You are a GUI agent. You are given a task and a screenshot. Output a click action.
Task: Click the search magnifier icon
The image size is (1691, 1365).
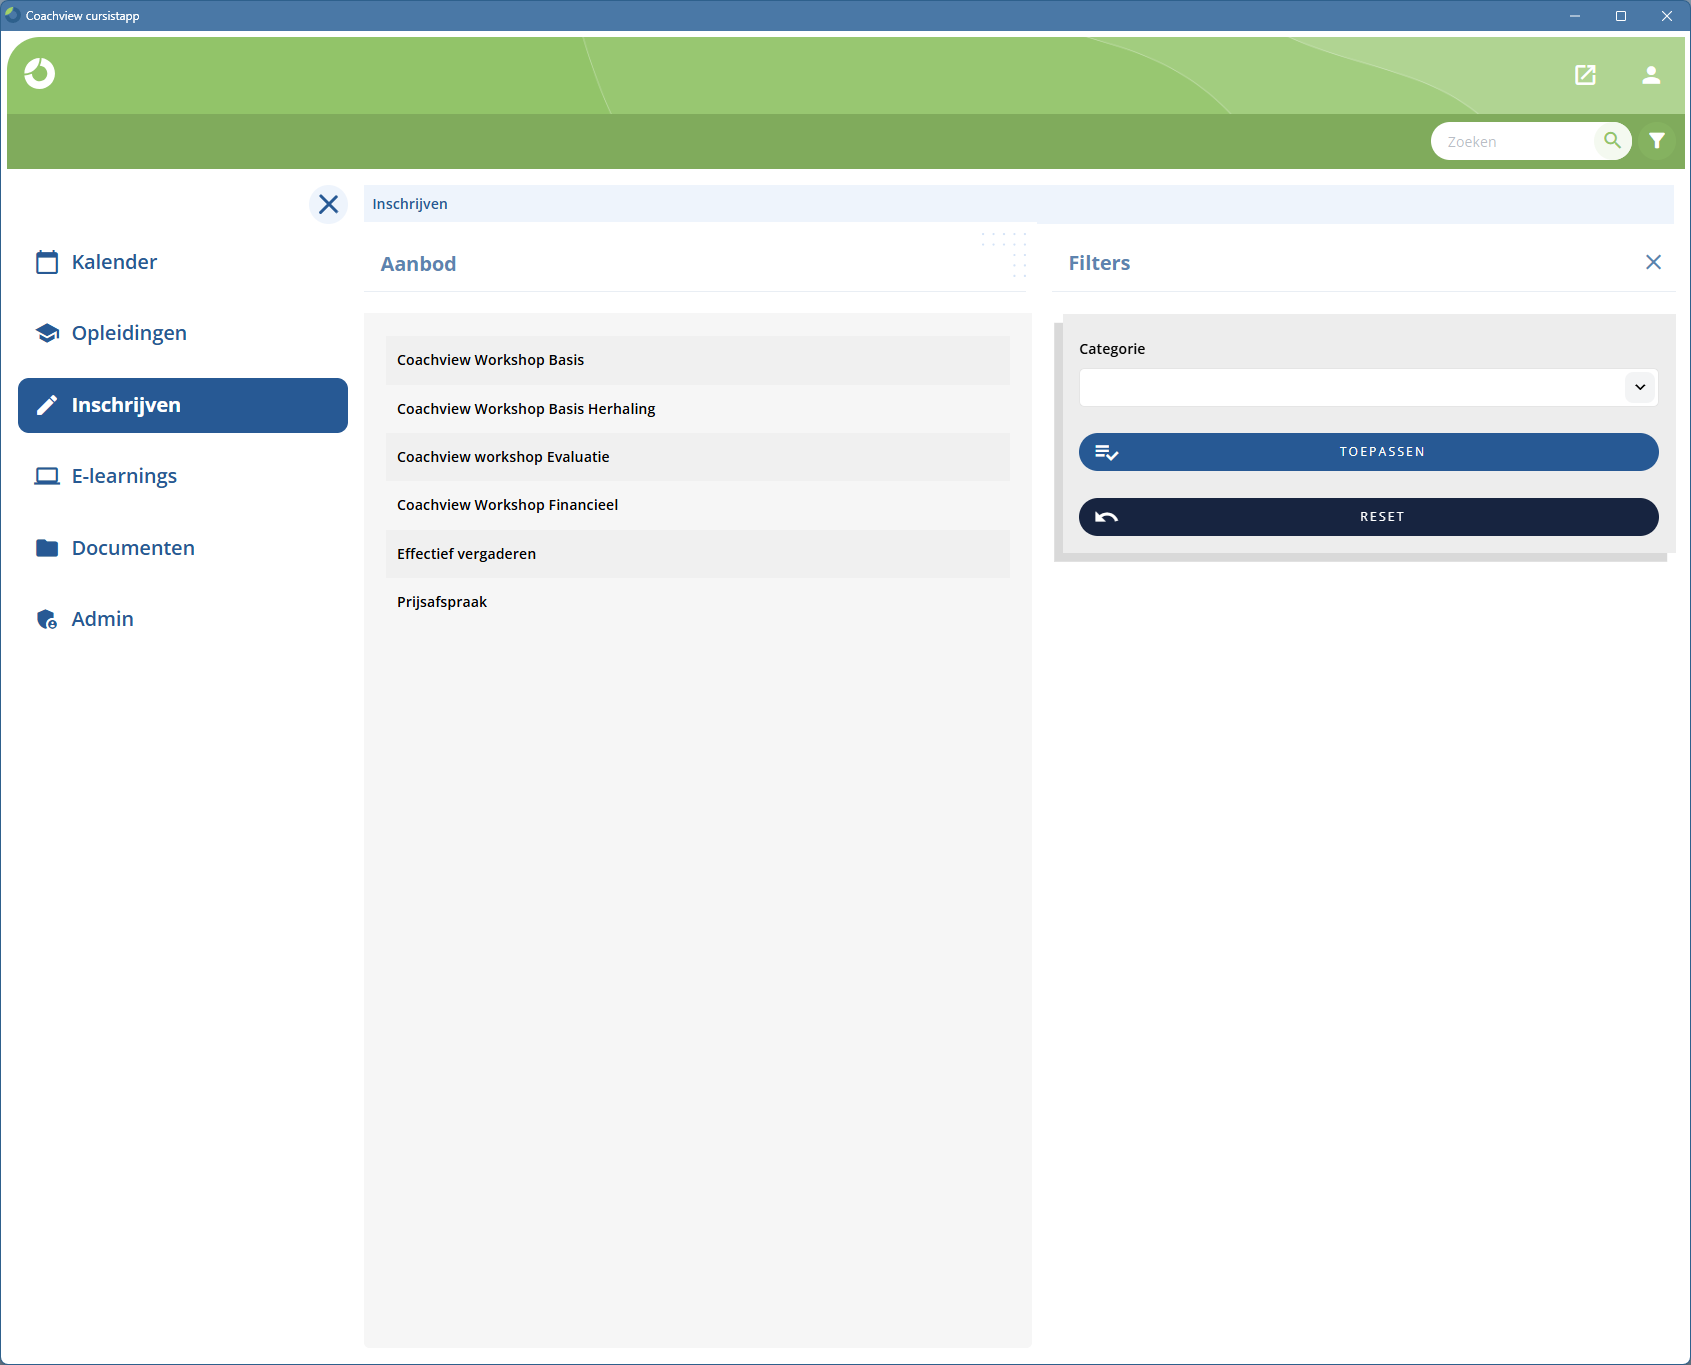[x=1612, y=141]
